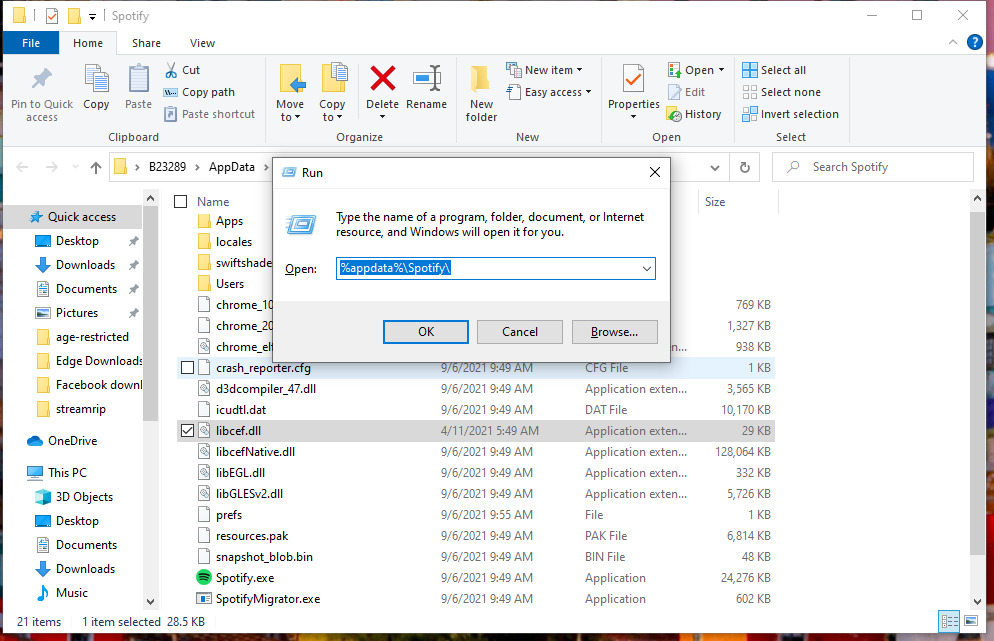Click Browse... in the Run dialog
Image resolution: width=994 pixels, height=641 pixels.
614,332
